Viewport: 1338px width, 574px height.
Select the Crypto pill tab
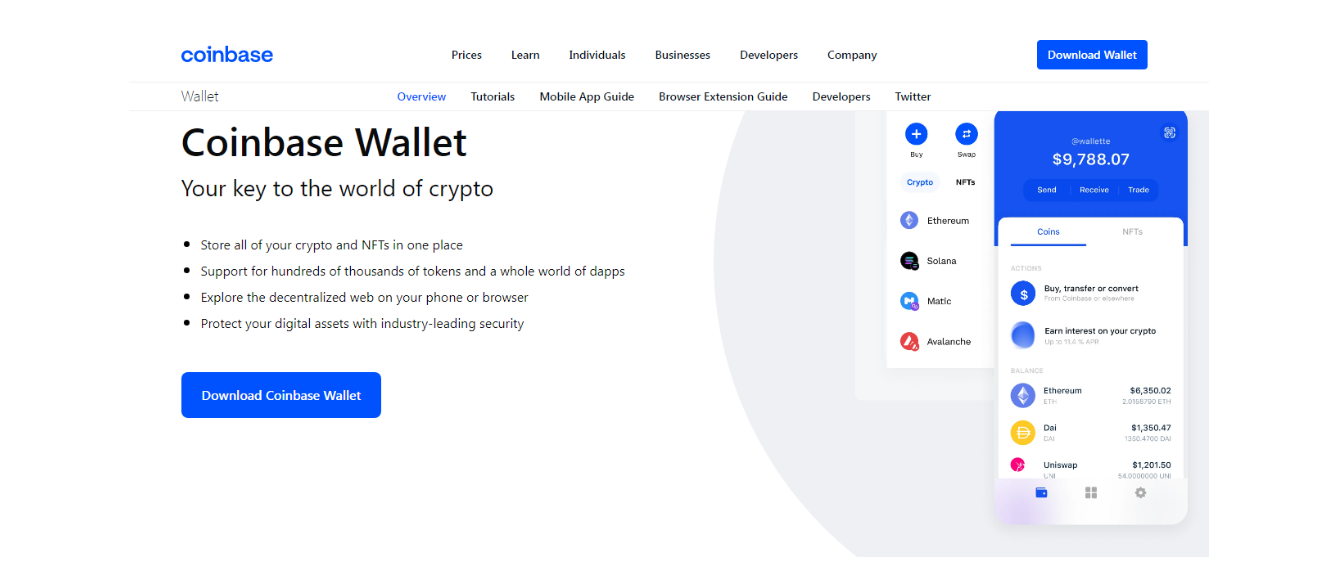coord(920,182)
